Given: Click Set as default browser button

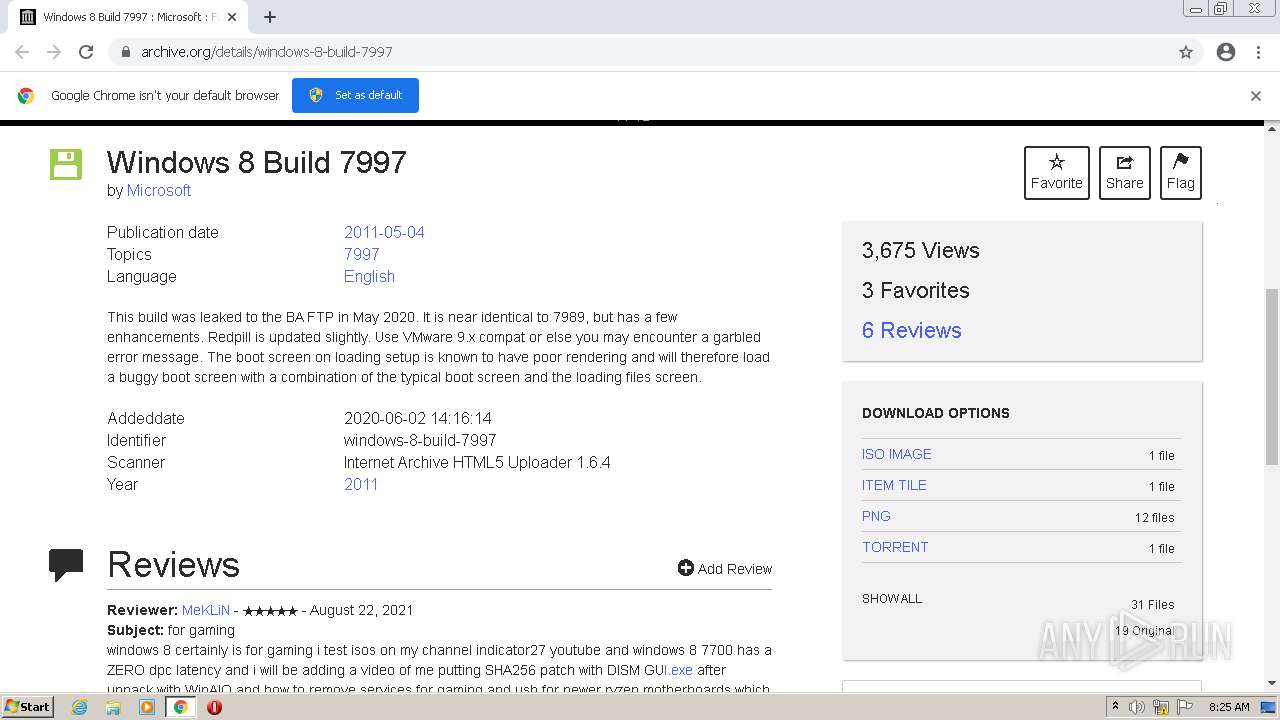Looking at the screenshot, I should (x=355, y=95).
